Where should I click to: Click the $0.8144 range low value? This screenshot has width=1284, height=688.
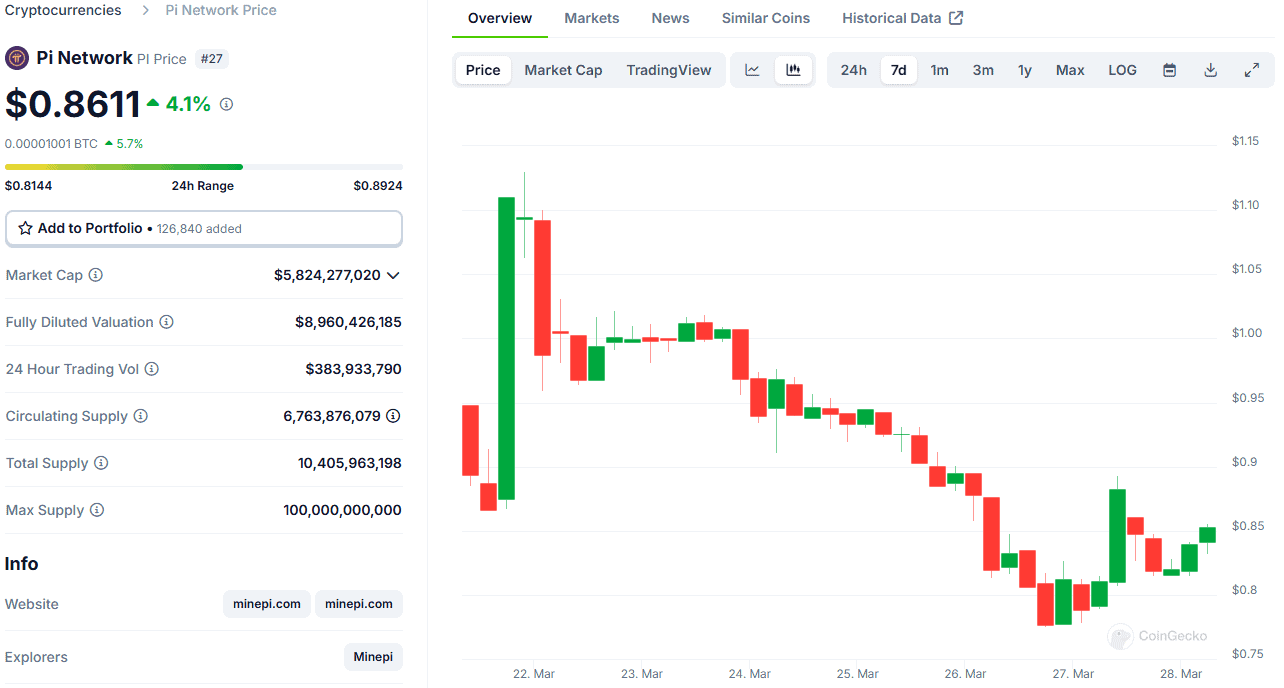click(29, 186)
